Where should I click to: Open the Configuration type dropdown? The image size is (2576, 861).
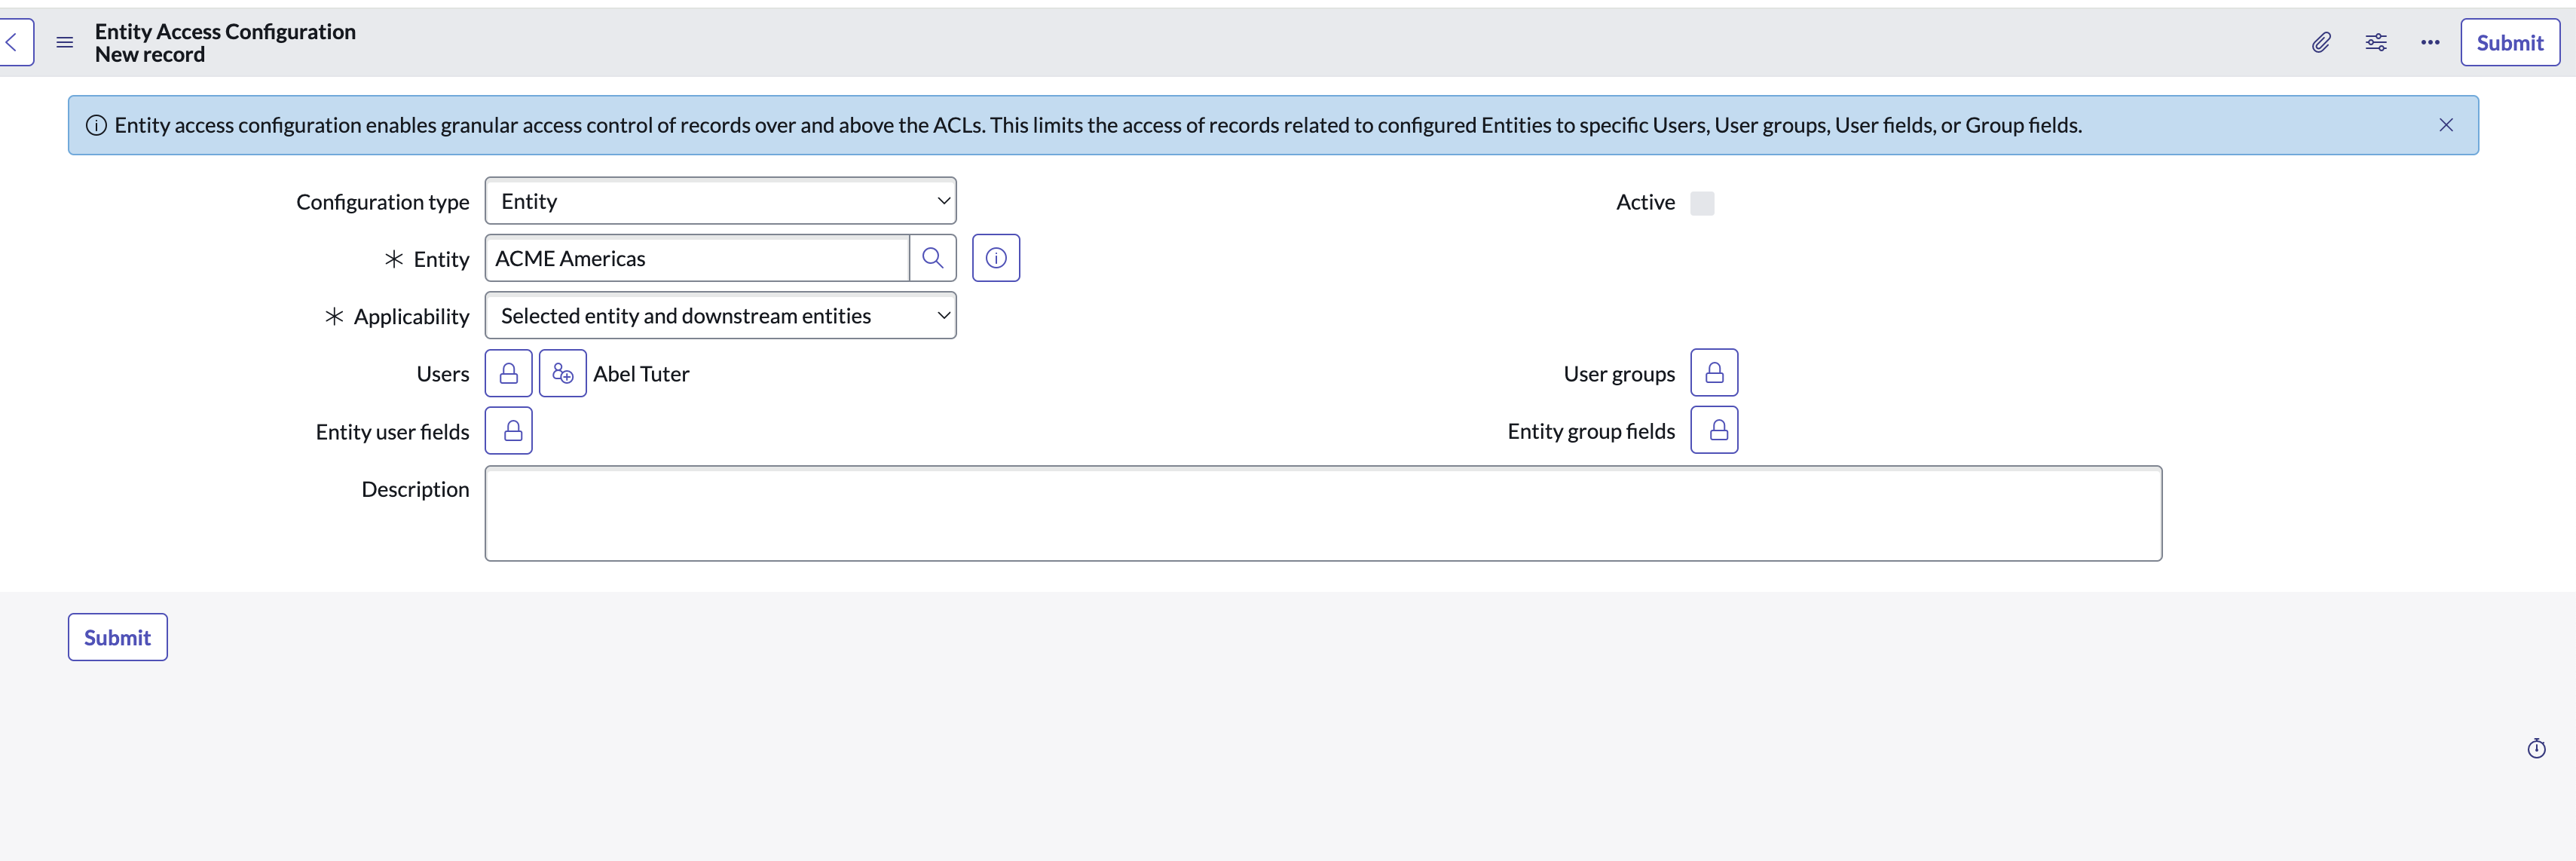click(x=720, y=201)
